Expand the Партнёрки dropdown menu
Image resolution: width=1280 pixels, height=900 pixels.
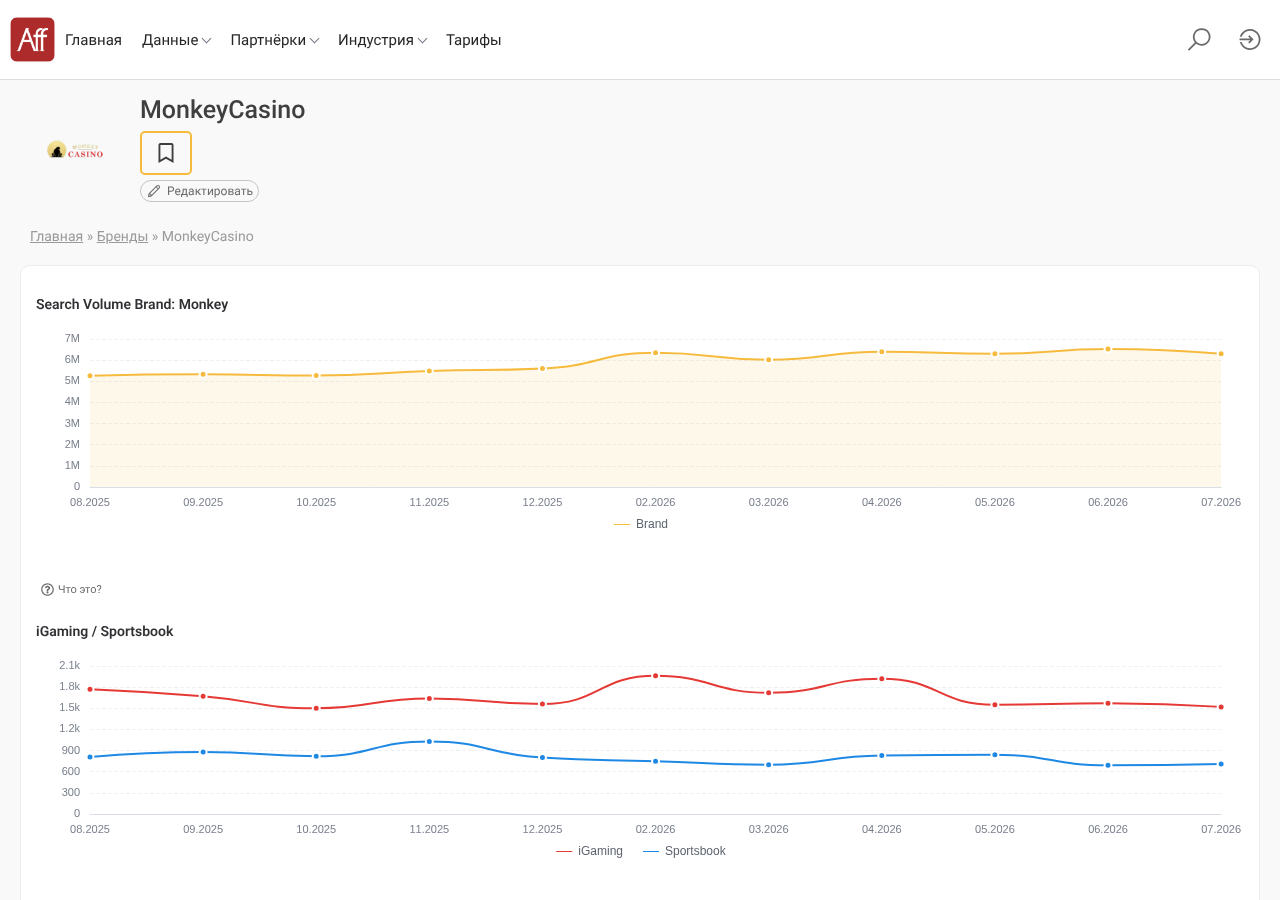pos(274,40)
